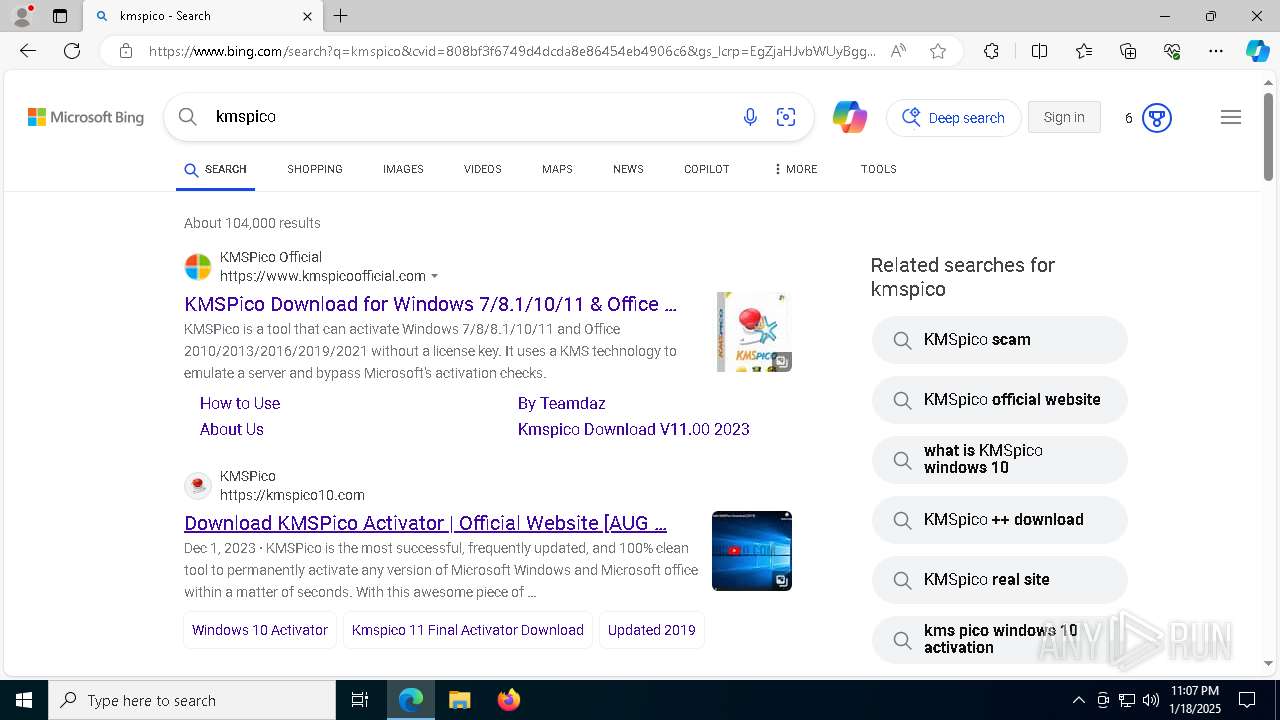Open the Extensions puzzle icon
The height and width of the screenshot is (720, 1280).
991,51
